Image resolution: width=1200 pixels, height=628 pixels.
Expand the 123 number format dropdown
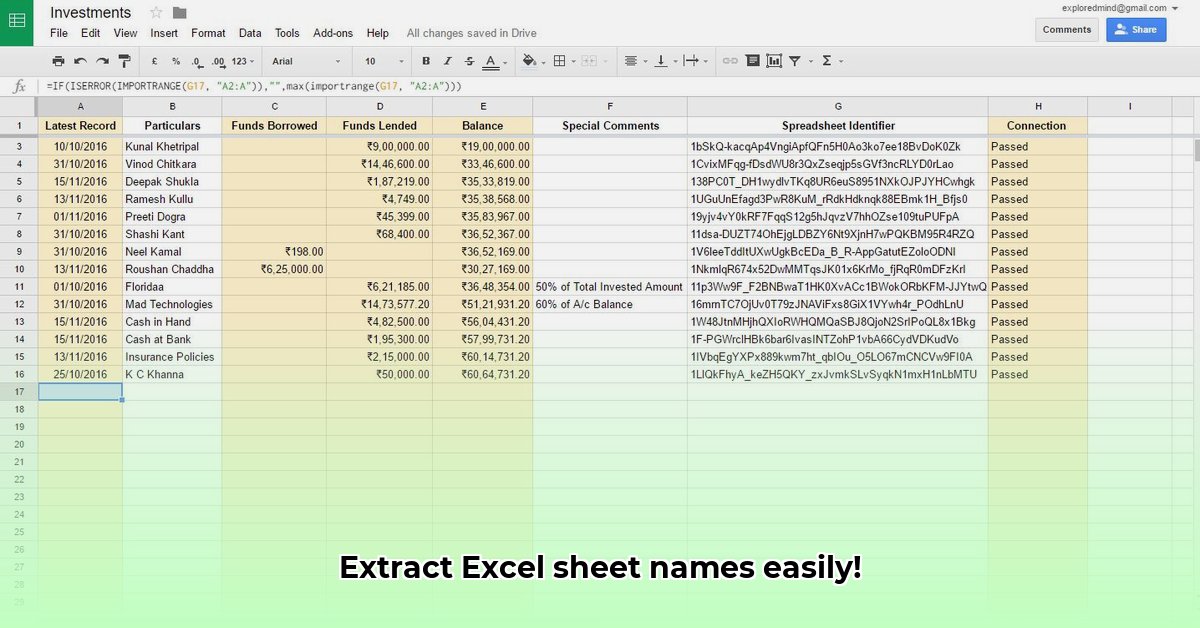(x=243, y=61)
